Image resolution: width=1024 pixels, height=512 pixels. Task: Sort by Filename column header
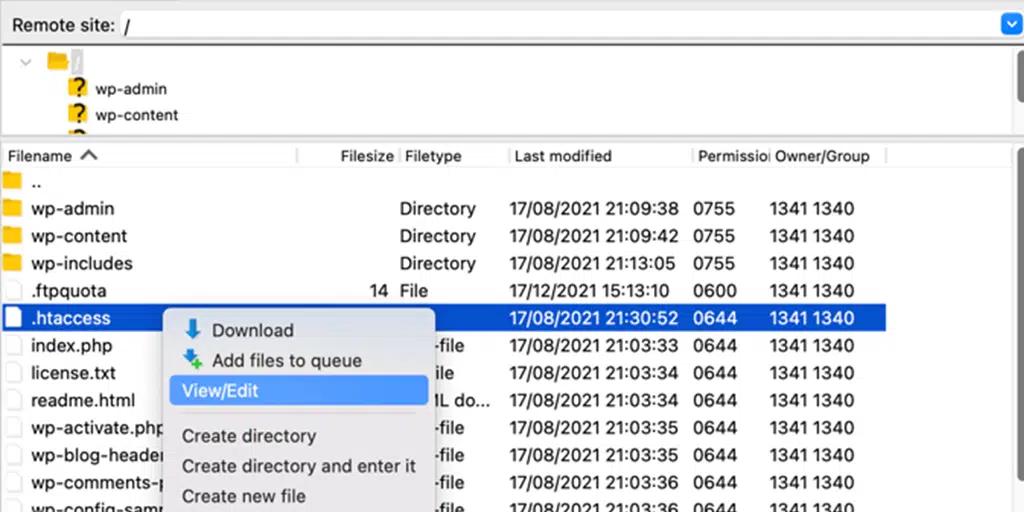point(40,156)
